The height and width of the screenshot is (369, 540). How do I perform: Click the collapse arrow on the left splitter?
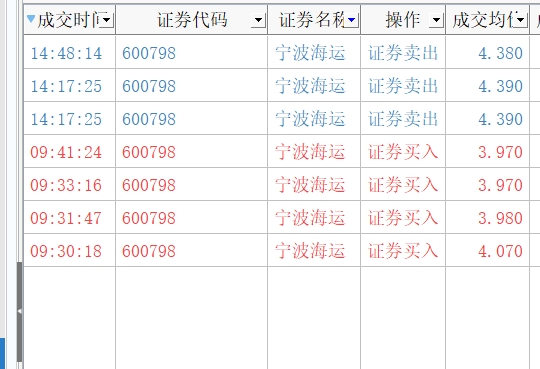point(20,311)
